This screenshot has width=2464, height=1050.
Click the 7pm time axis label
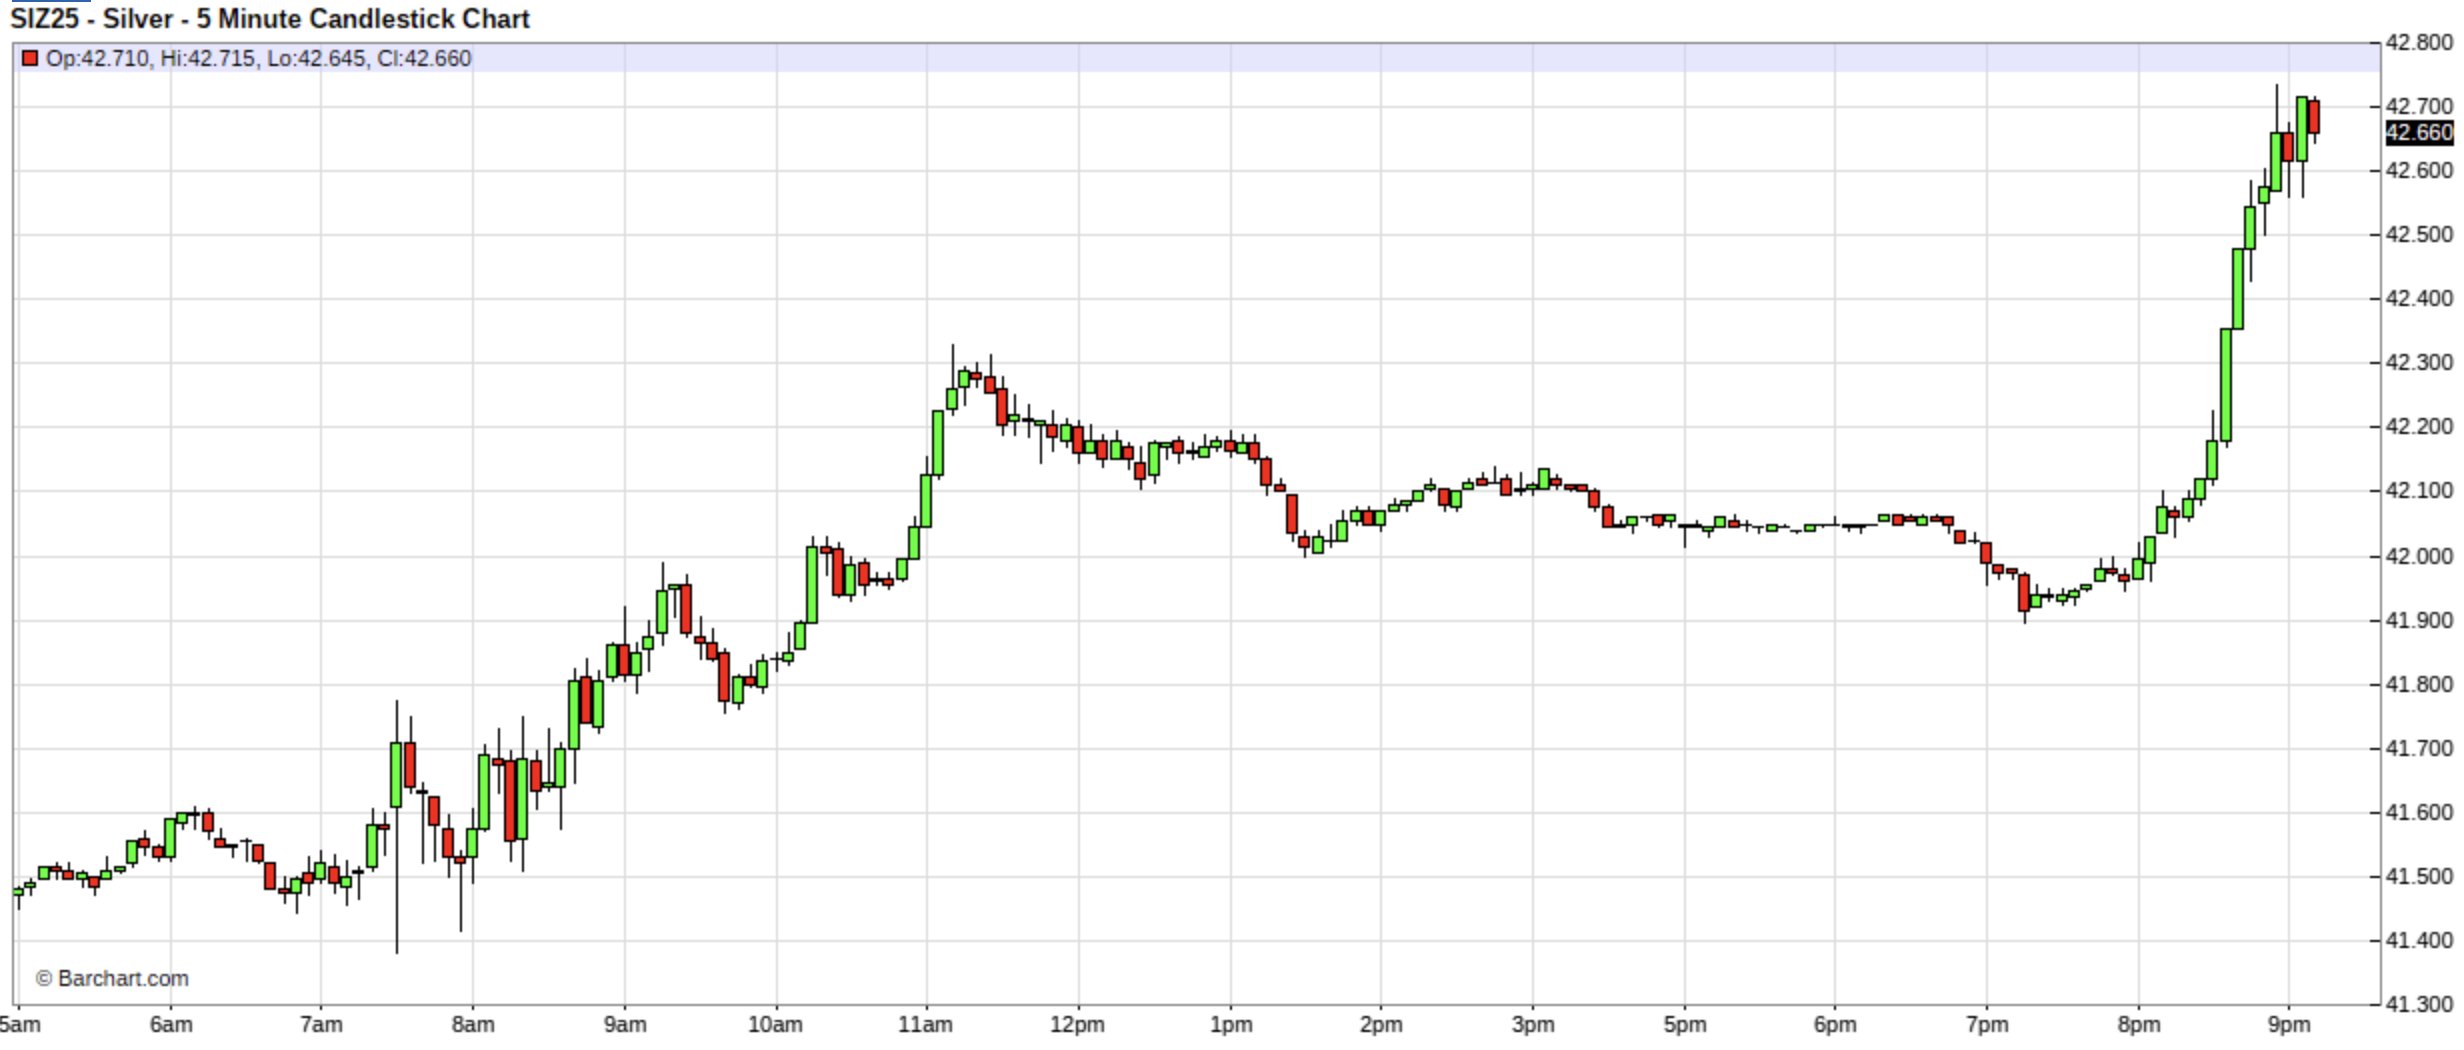(x=1987, y=1025)
